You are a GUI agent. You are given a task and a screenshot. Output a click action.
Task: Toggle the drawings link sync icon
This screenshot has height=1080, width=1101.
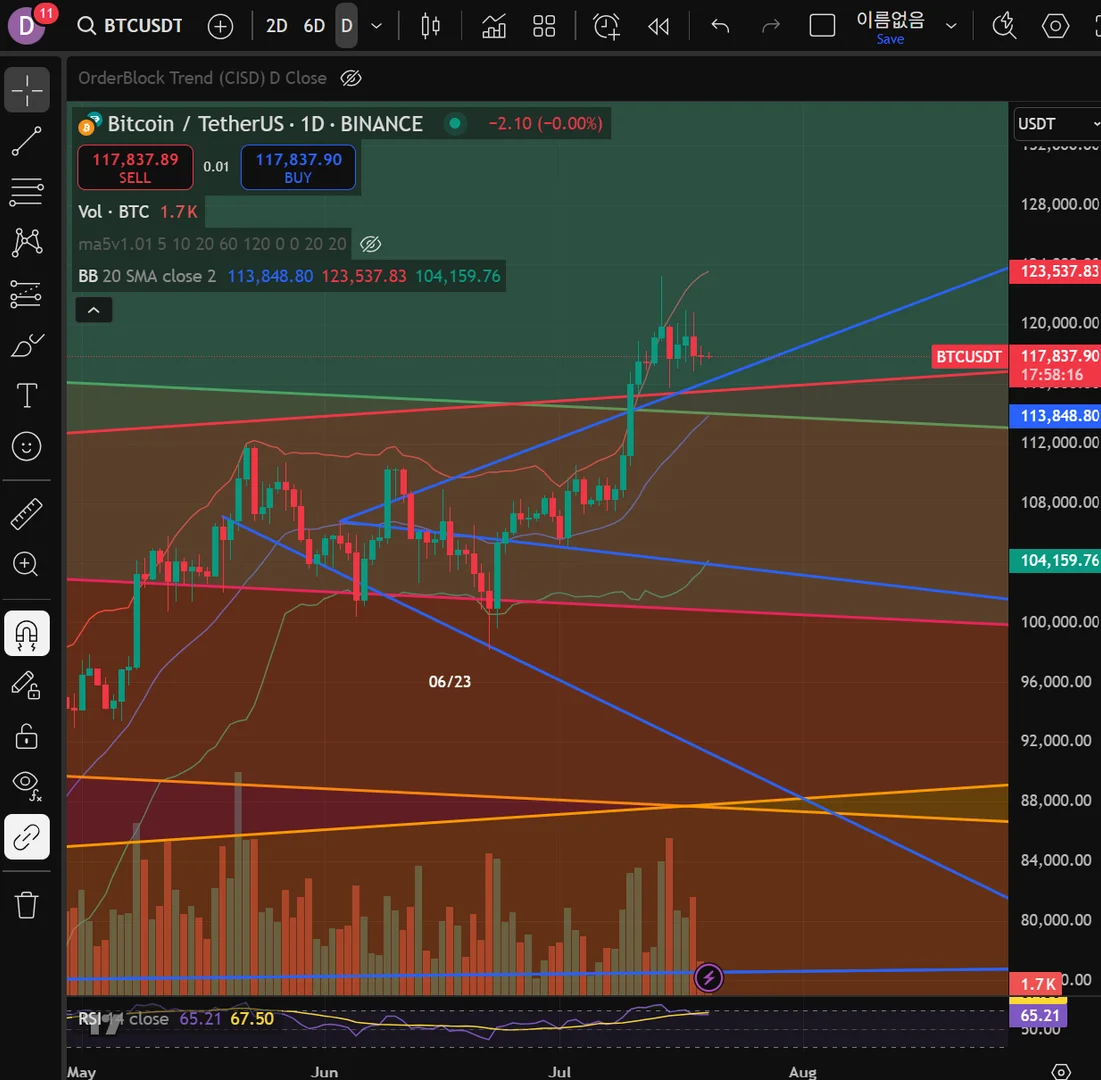(x=27, y=837)
